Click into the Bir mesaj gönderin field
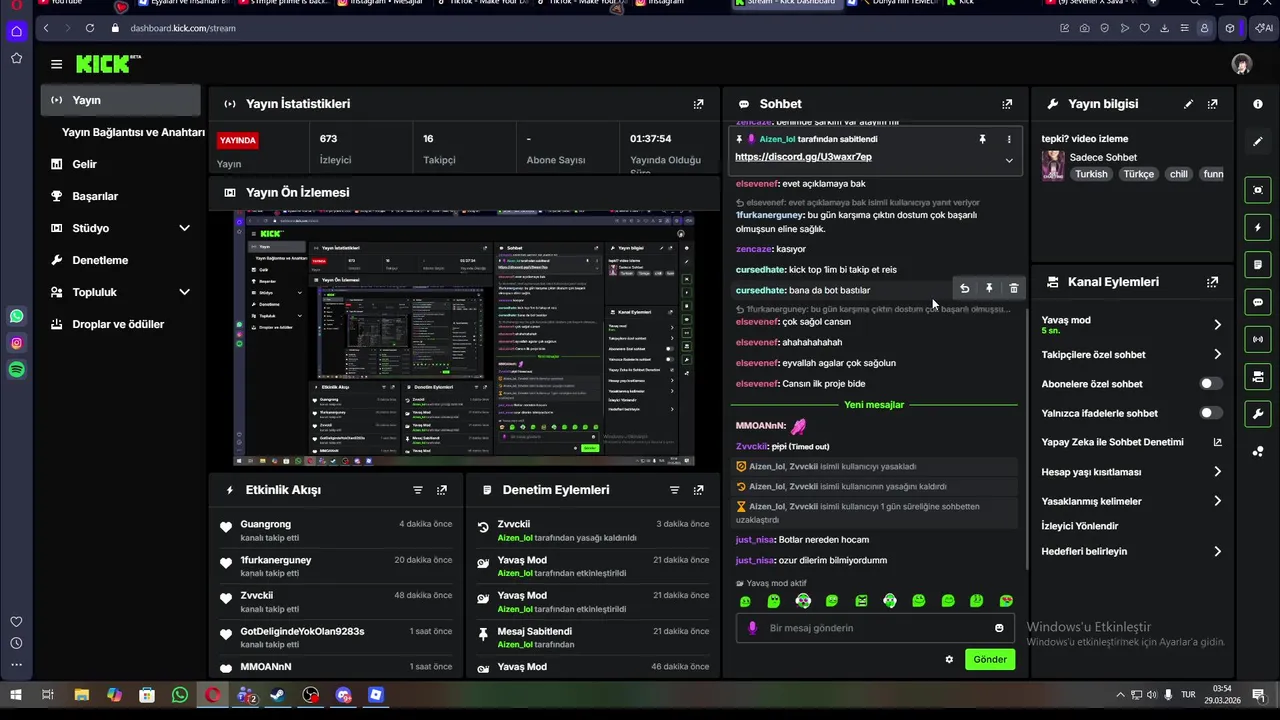Screen dimensions: 1280x720 [x=875, y=628]
